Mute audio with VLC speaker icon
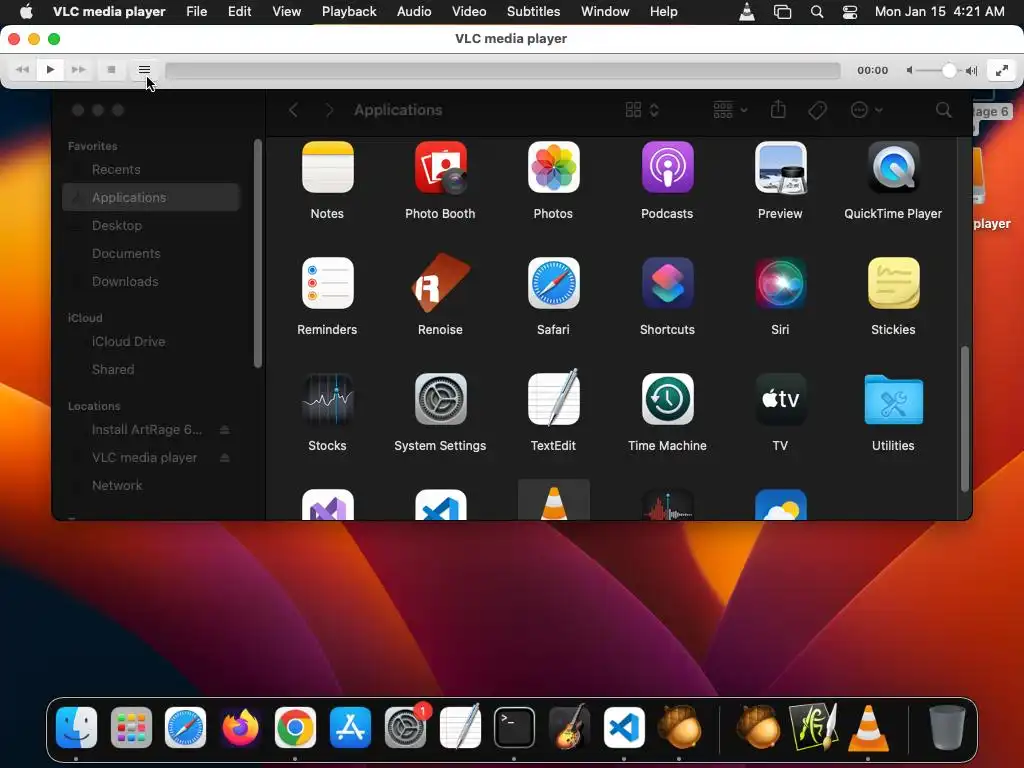This screenshot has width=1024, height=768. tap(909, 71)
